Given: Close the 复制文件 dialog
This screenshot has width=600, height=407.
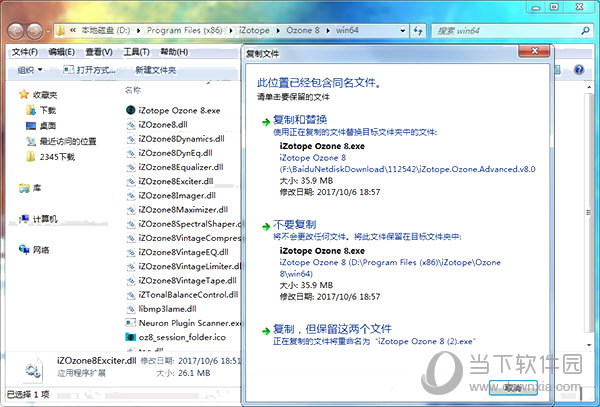Looking at the screenshot, I should tap(535, 51).
